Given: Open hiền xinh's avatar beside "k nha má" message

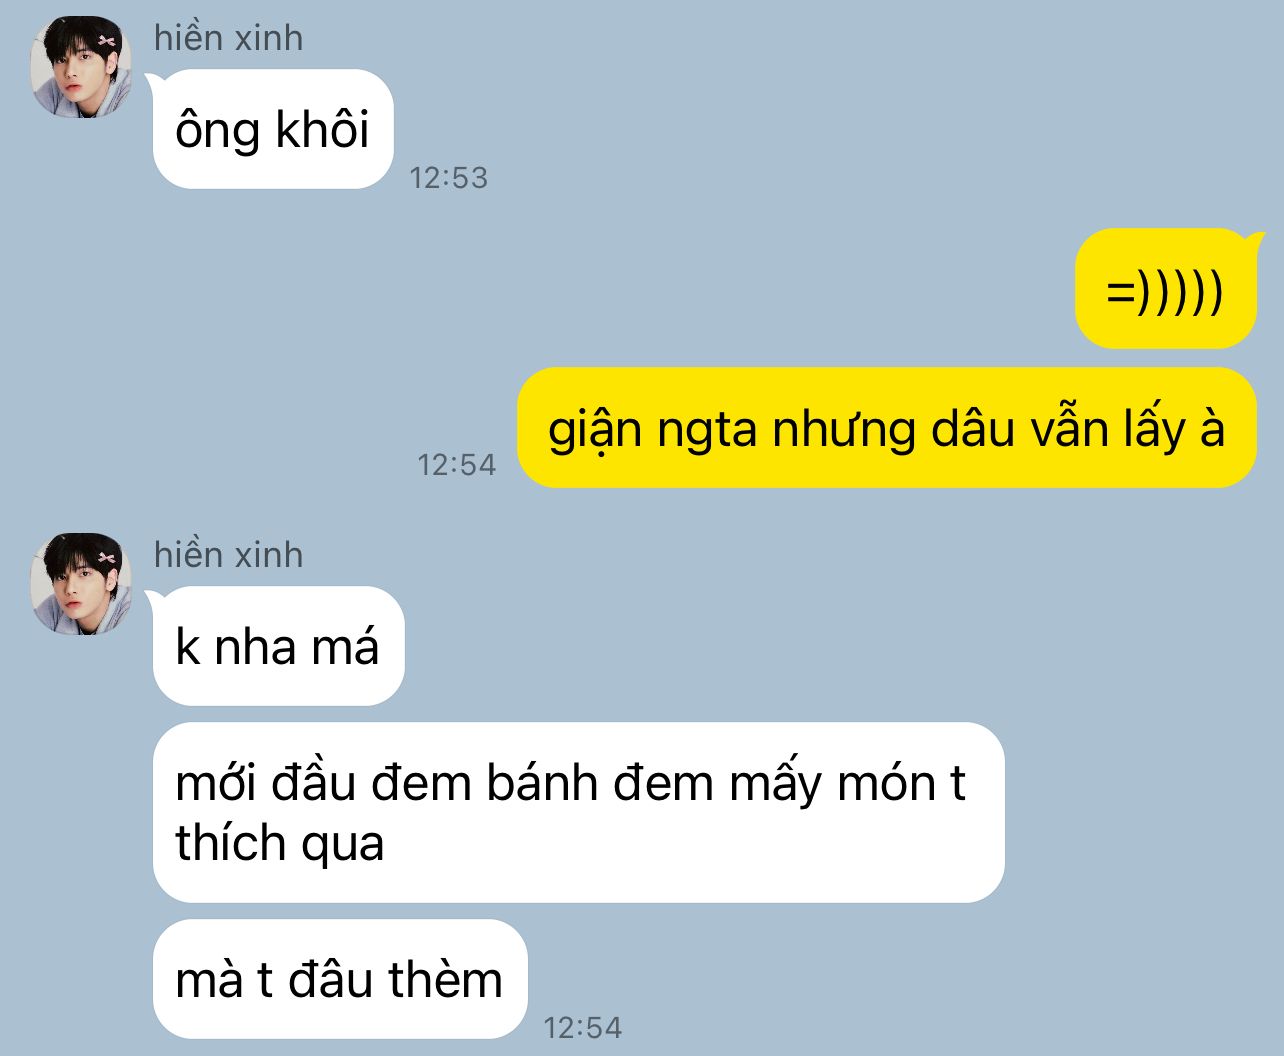Looking at the screenshot, I should click(81, 584).
